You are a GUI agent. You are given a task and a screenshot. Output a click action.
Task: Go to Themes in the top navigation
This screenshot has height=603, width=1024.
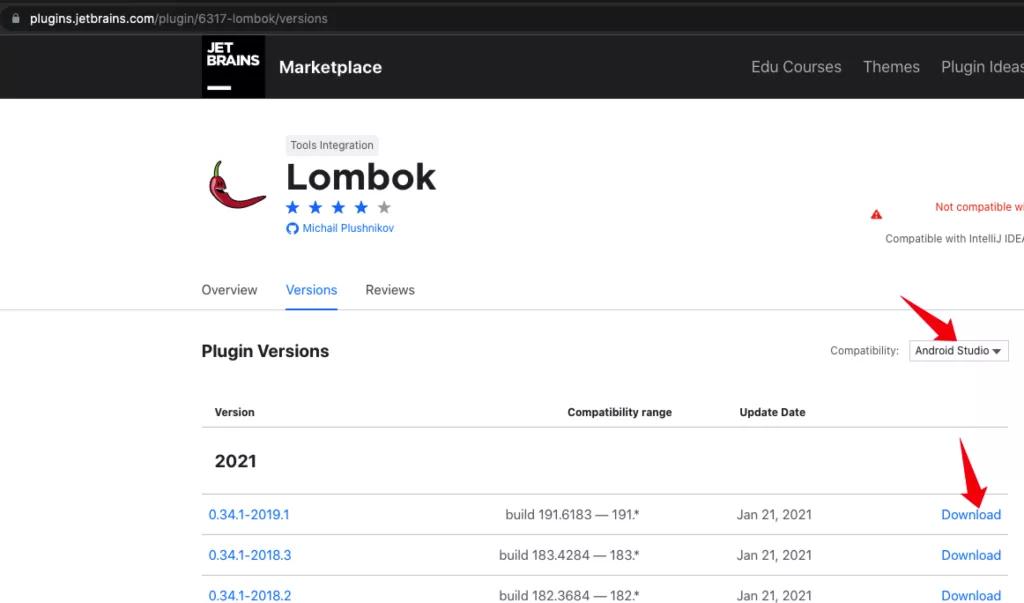891,67
